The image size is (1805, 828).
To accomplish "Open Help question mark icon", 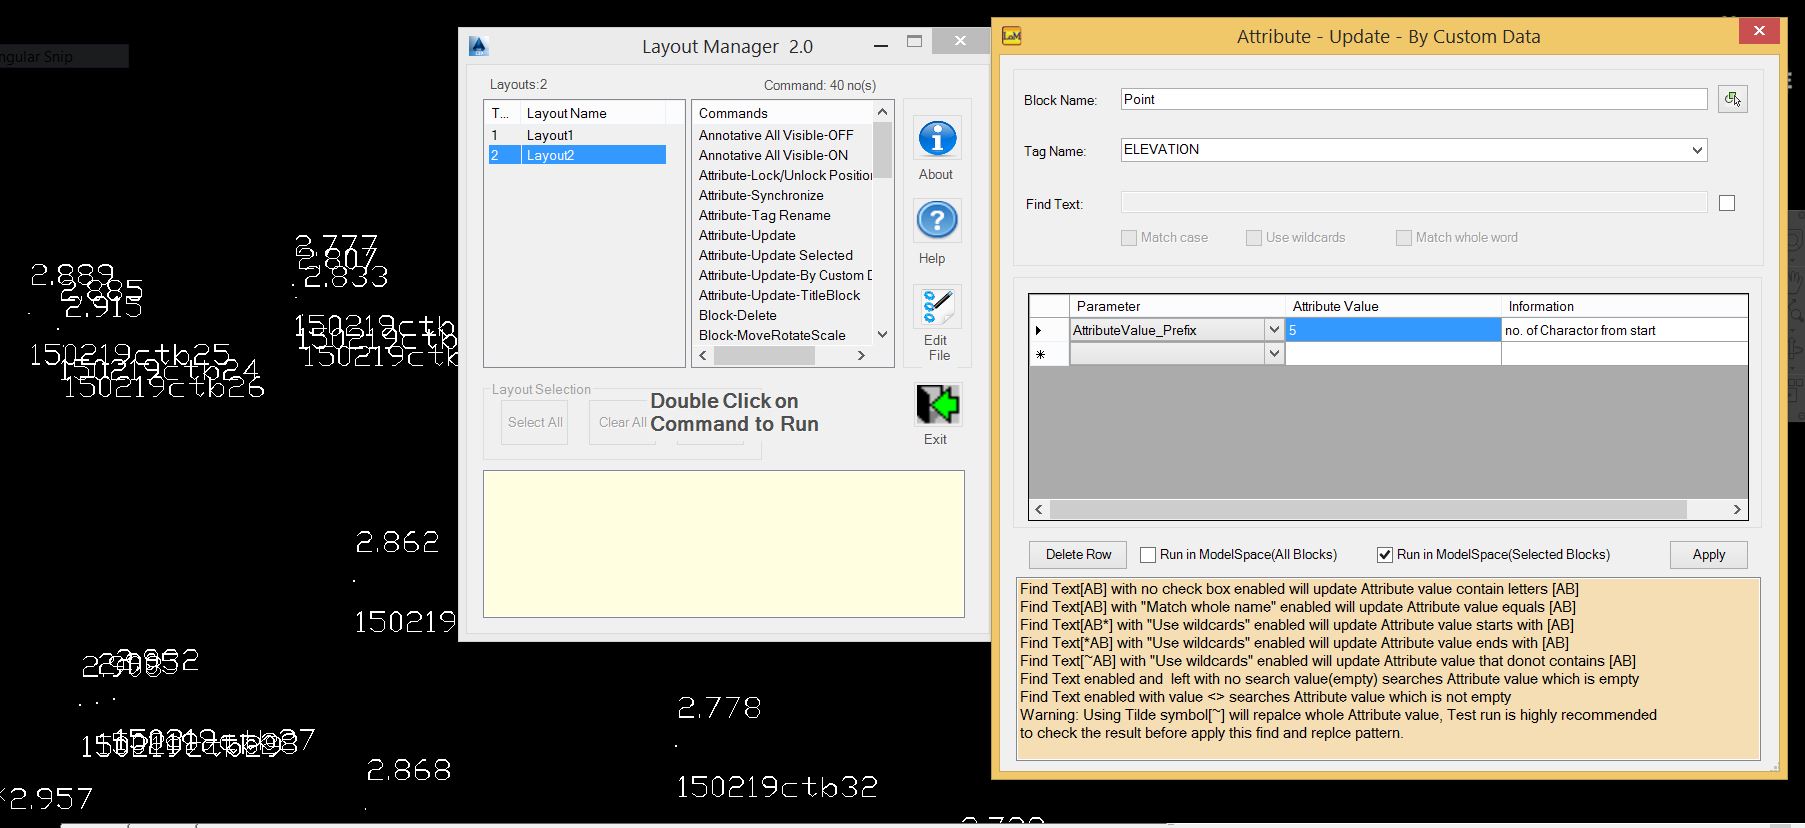I will click(937, 220).
